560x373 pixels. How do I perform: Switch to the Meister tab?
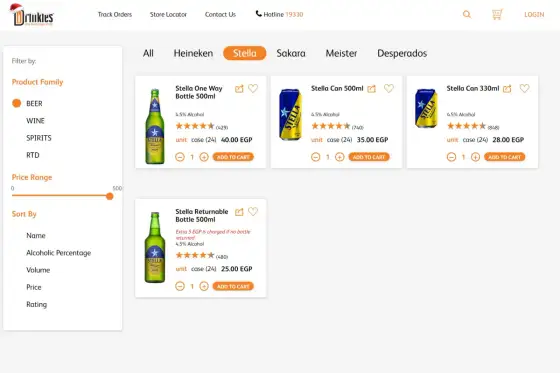341,53
